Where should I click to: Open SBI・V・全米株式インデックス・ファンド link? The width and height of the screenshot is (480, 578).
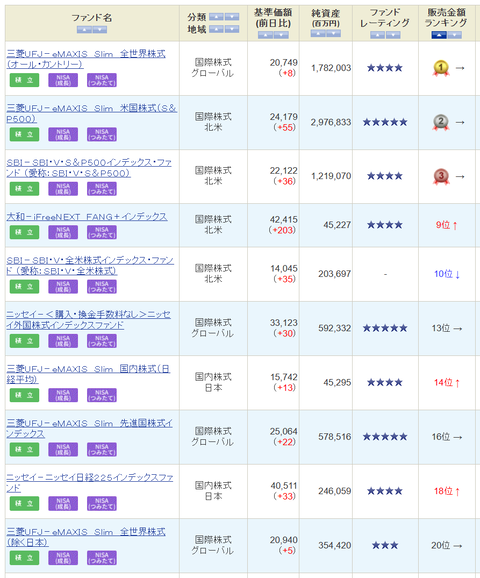[90, 265]
